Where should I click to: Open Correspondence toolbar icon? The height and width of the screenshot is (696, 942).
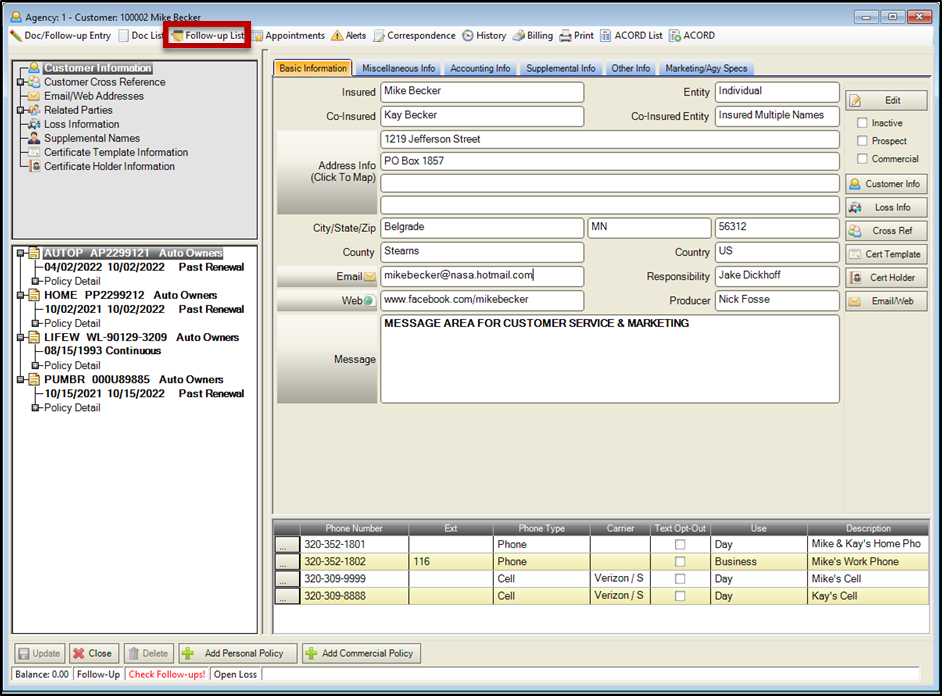[x=379, y=36]
